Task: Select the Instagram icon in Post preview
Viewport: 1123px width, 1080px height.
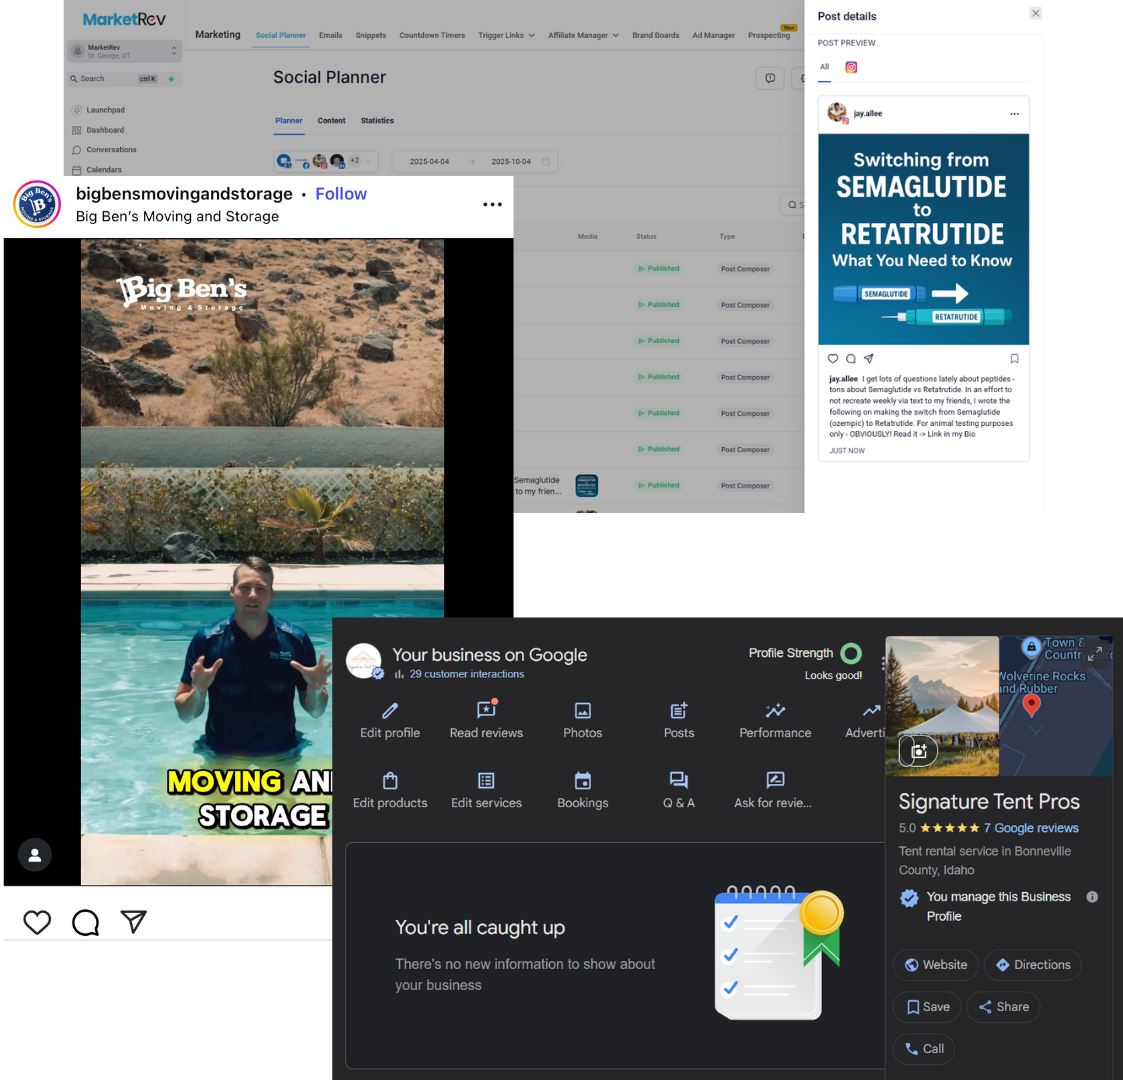Action: [851, 67]
